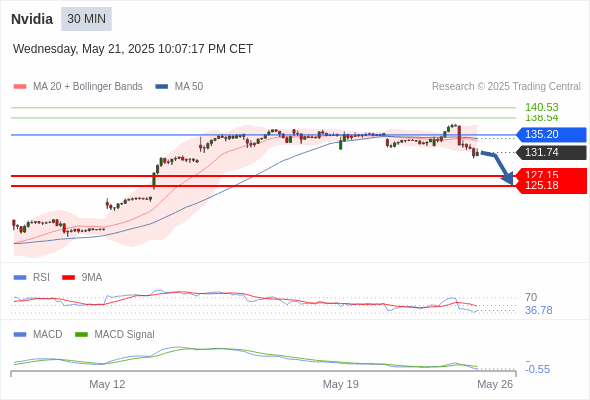Select the 131.74 current price label
Image resolution: width=590 pixels, height=400 pixels.
click(x=551, y=152)
